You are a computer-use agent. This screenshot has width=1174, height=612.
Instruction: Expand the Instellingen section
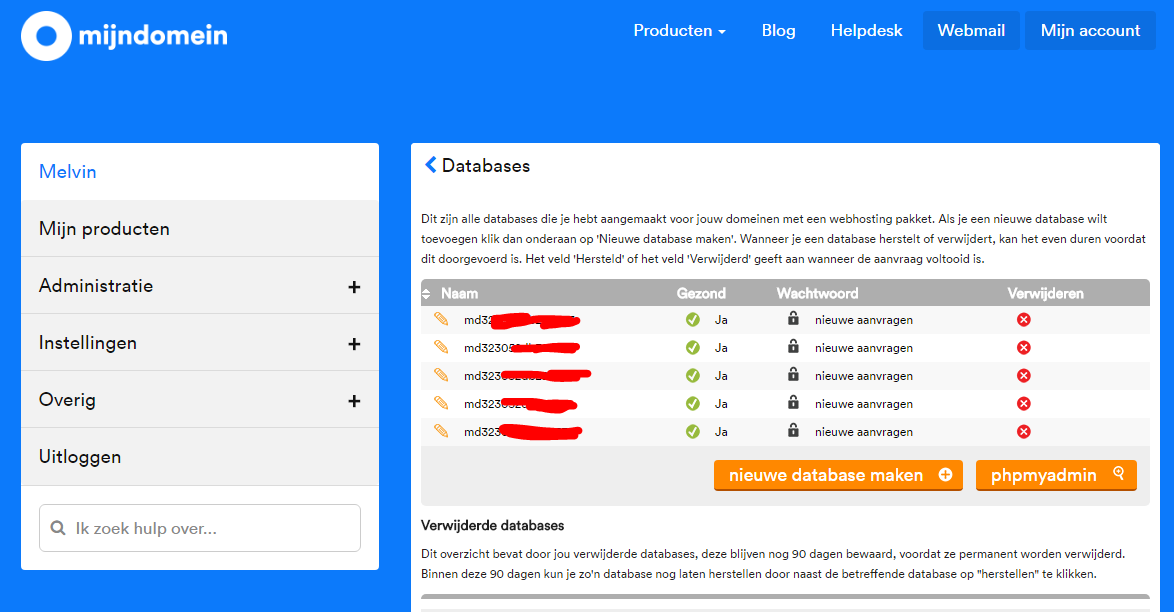coord(355,342)
